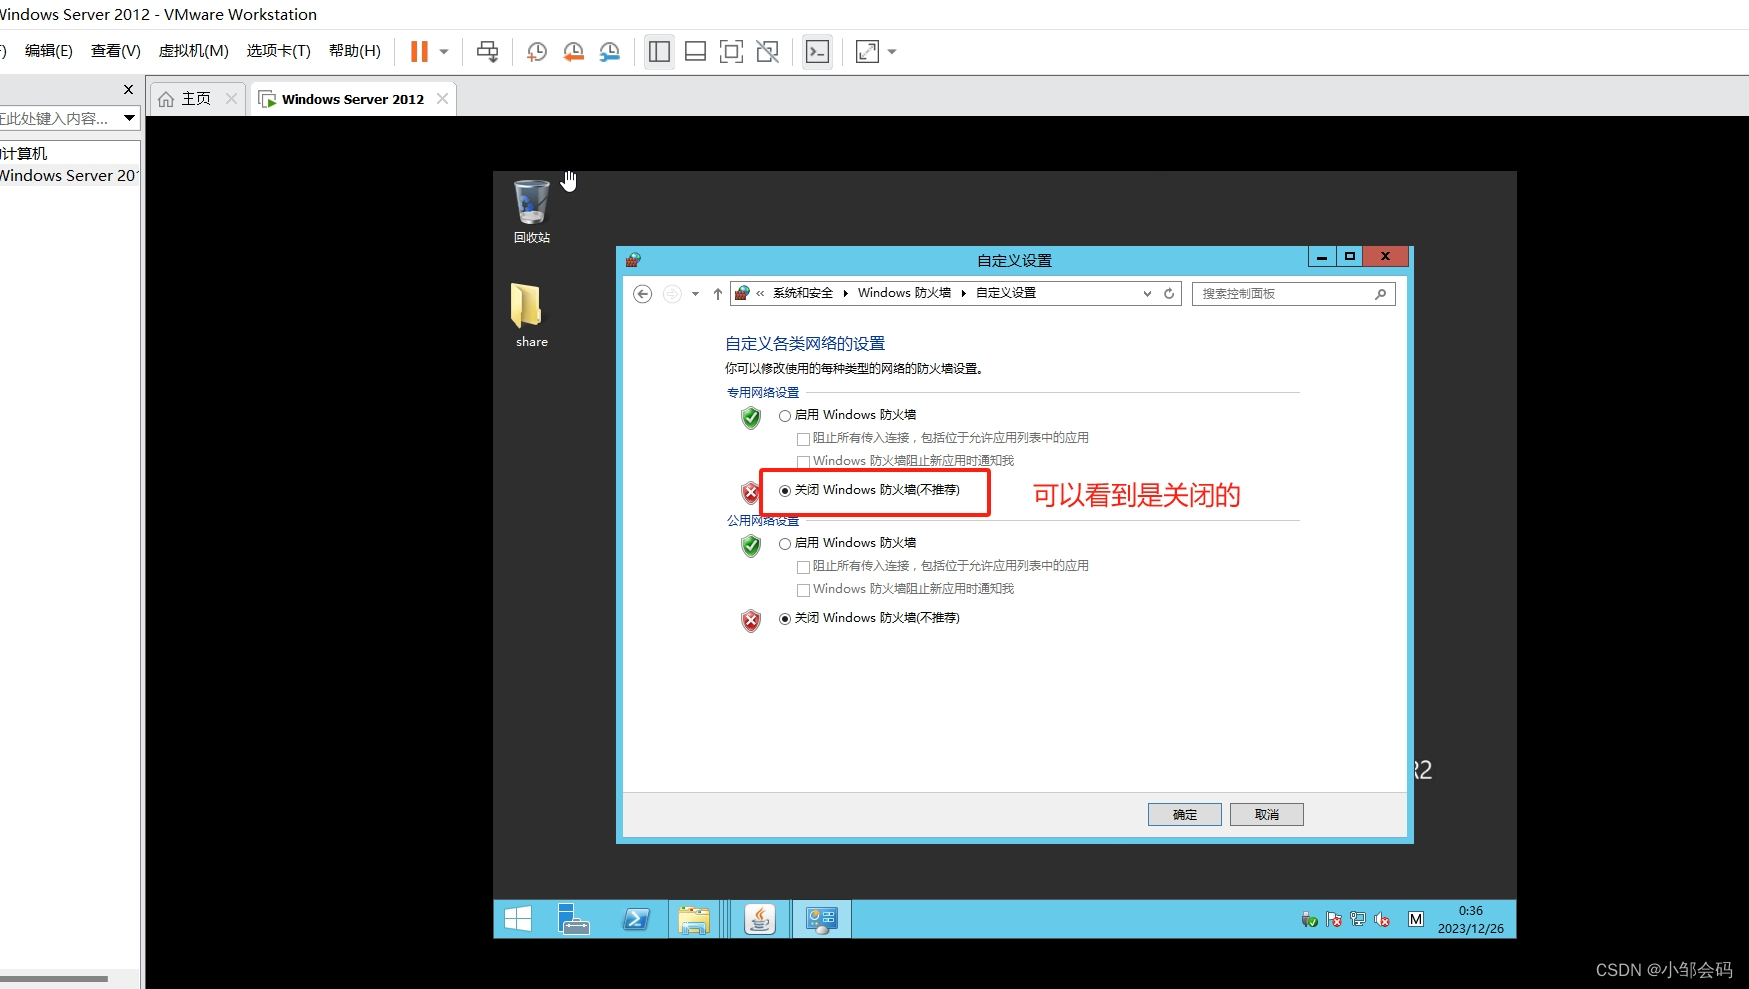Send Ctrl+Alt+Del to the VM
This screenshot has height=989, width=1749.
(x=487, y=52)
